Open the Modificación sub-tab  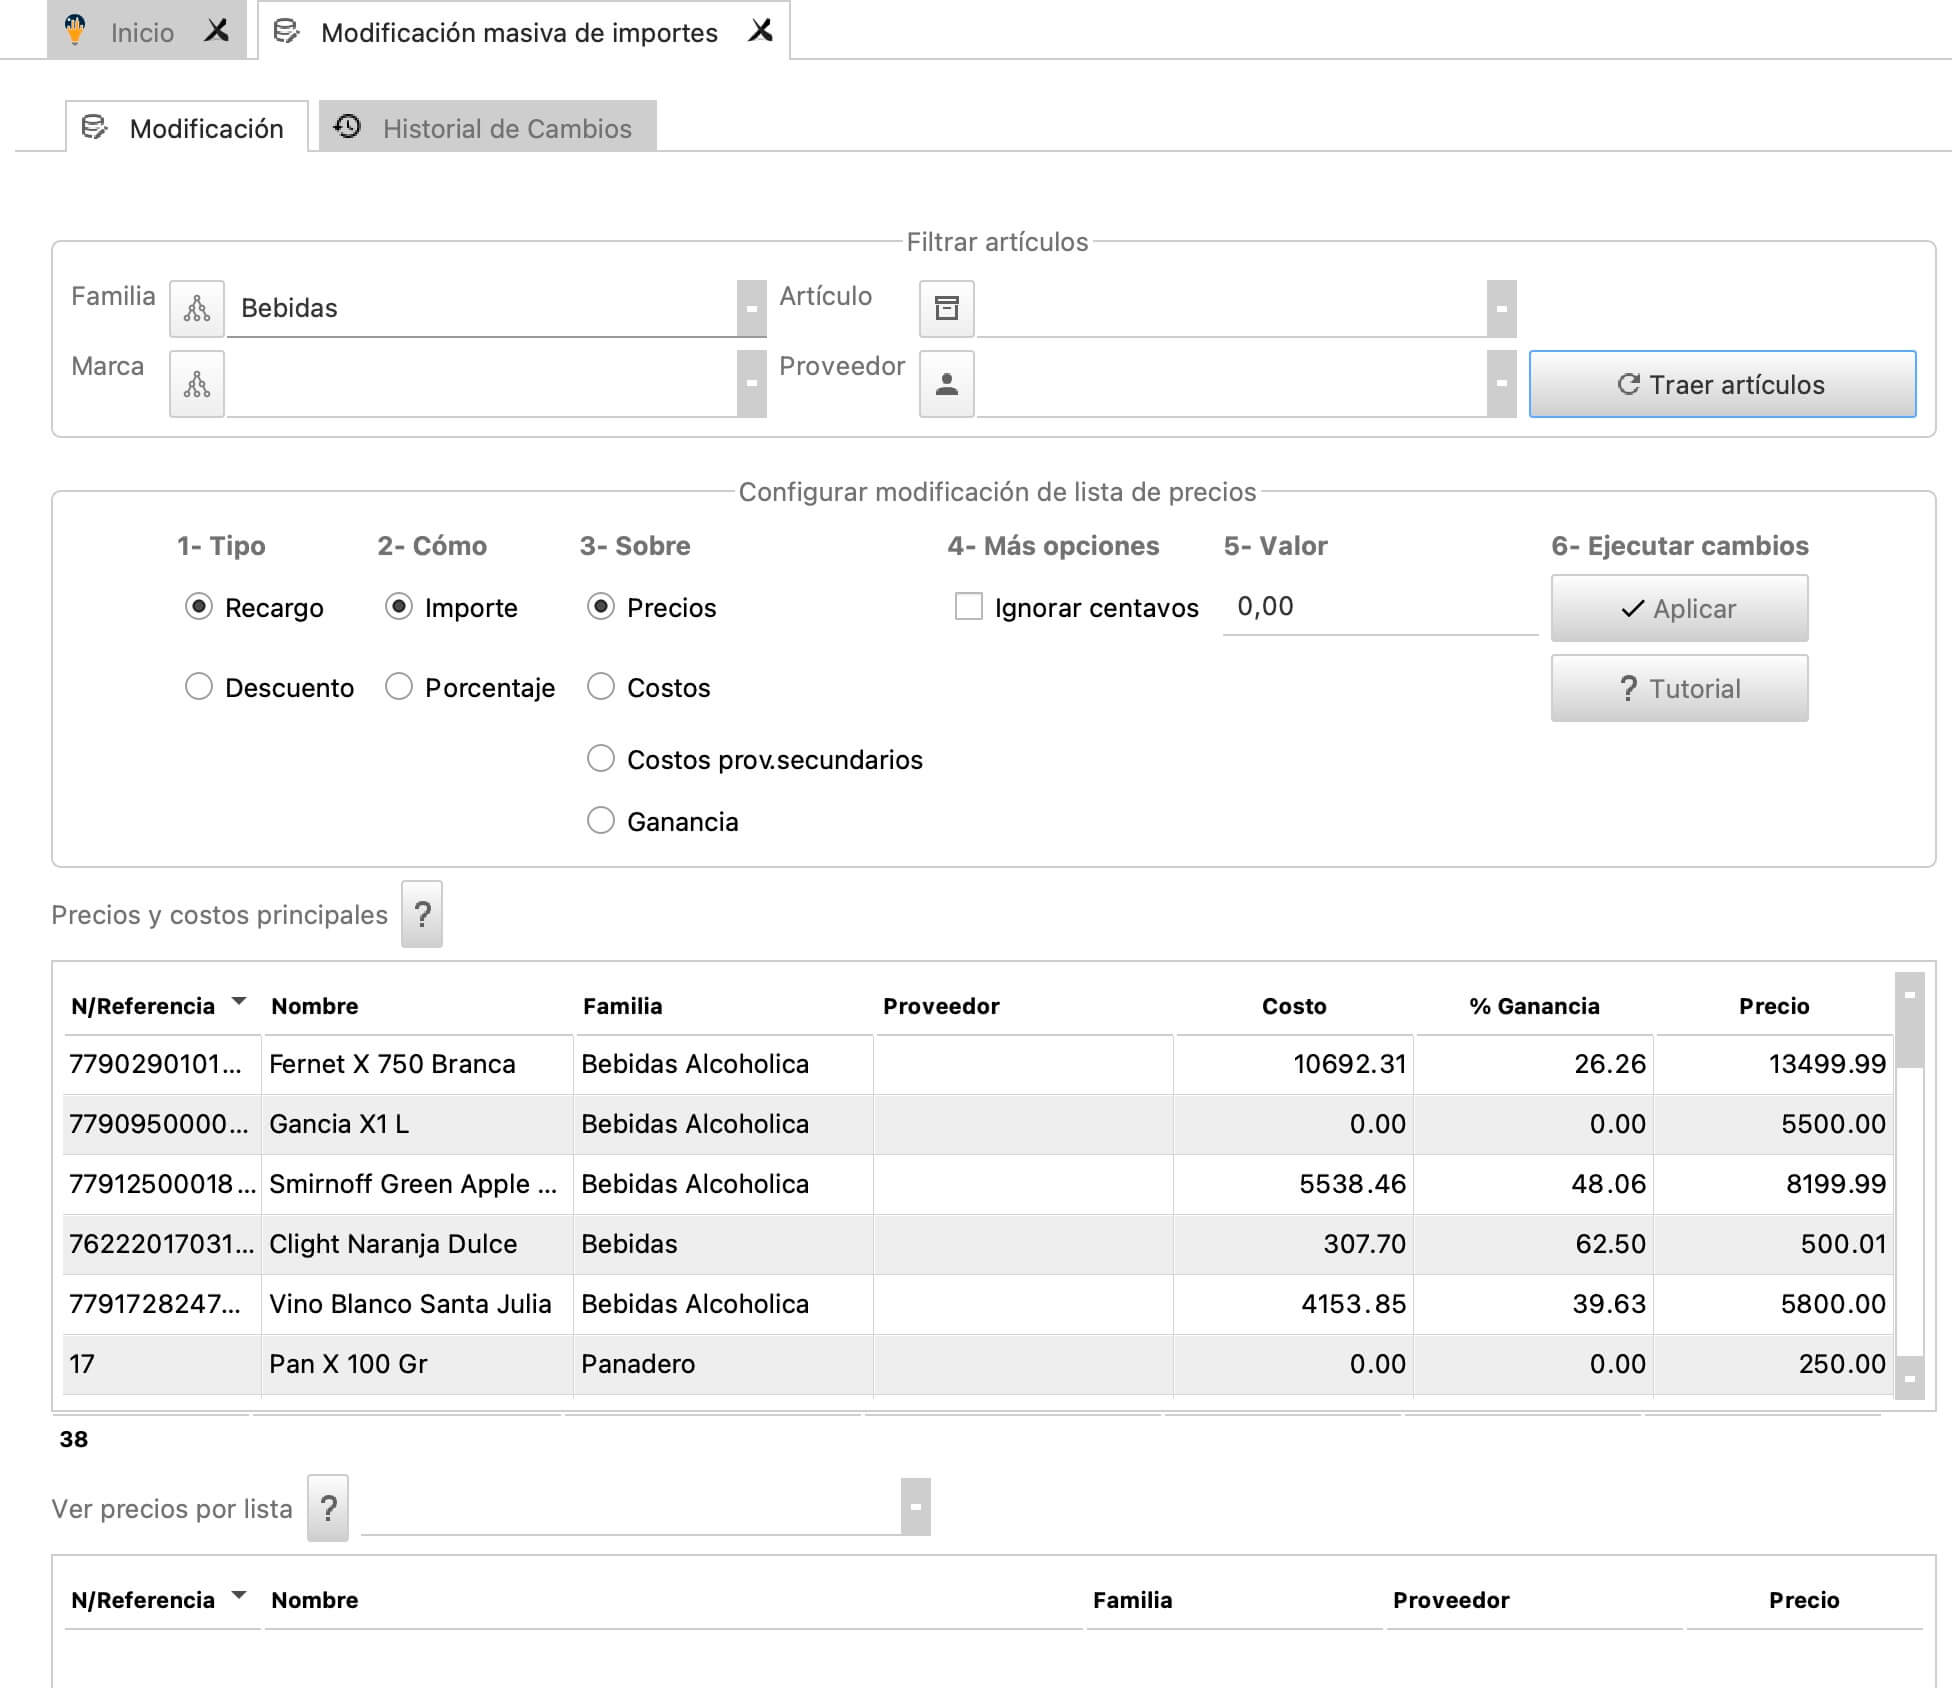click(187, 128)
